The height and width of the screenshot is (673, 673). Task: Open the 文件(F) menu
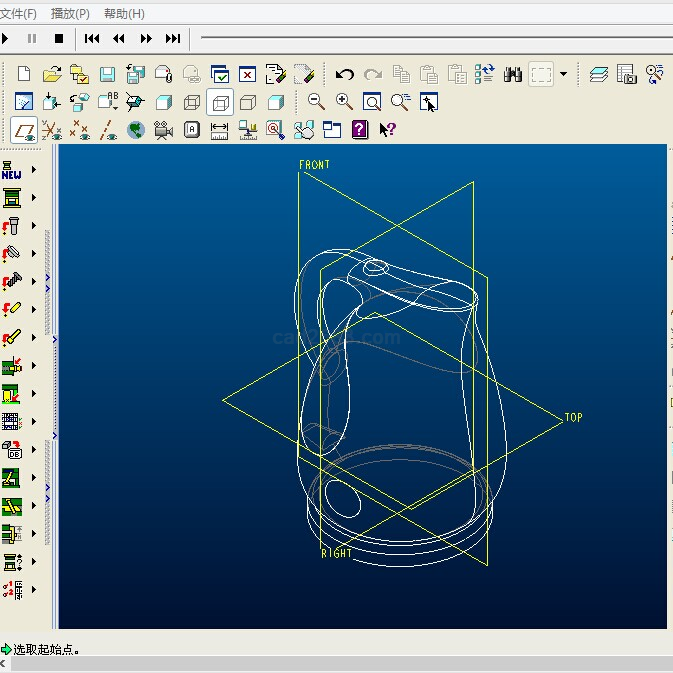(18, 14)
